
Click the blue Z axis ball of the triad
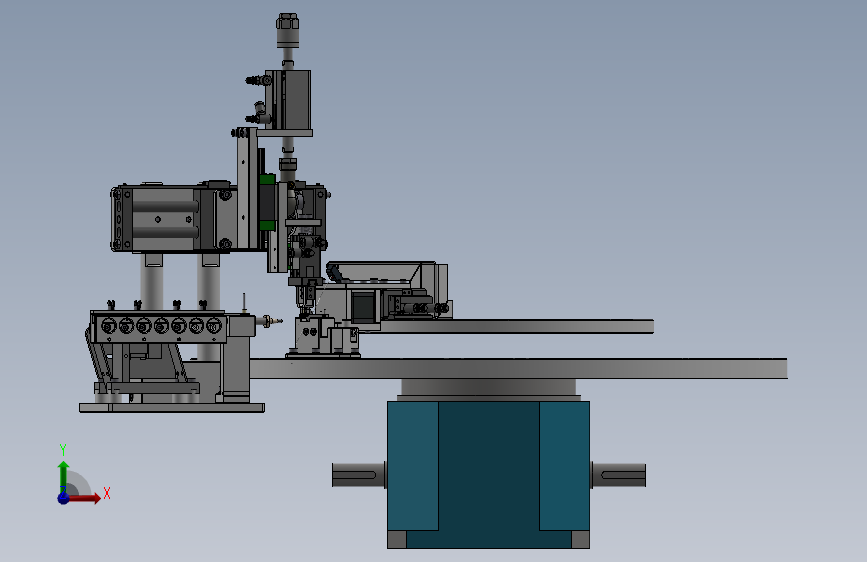click(x=64, y=498)
